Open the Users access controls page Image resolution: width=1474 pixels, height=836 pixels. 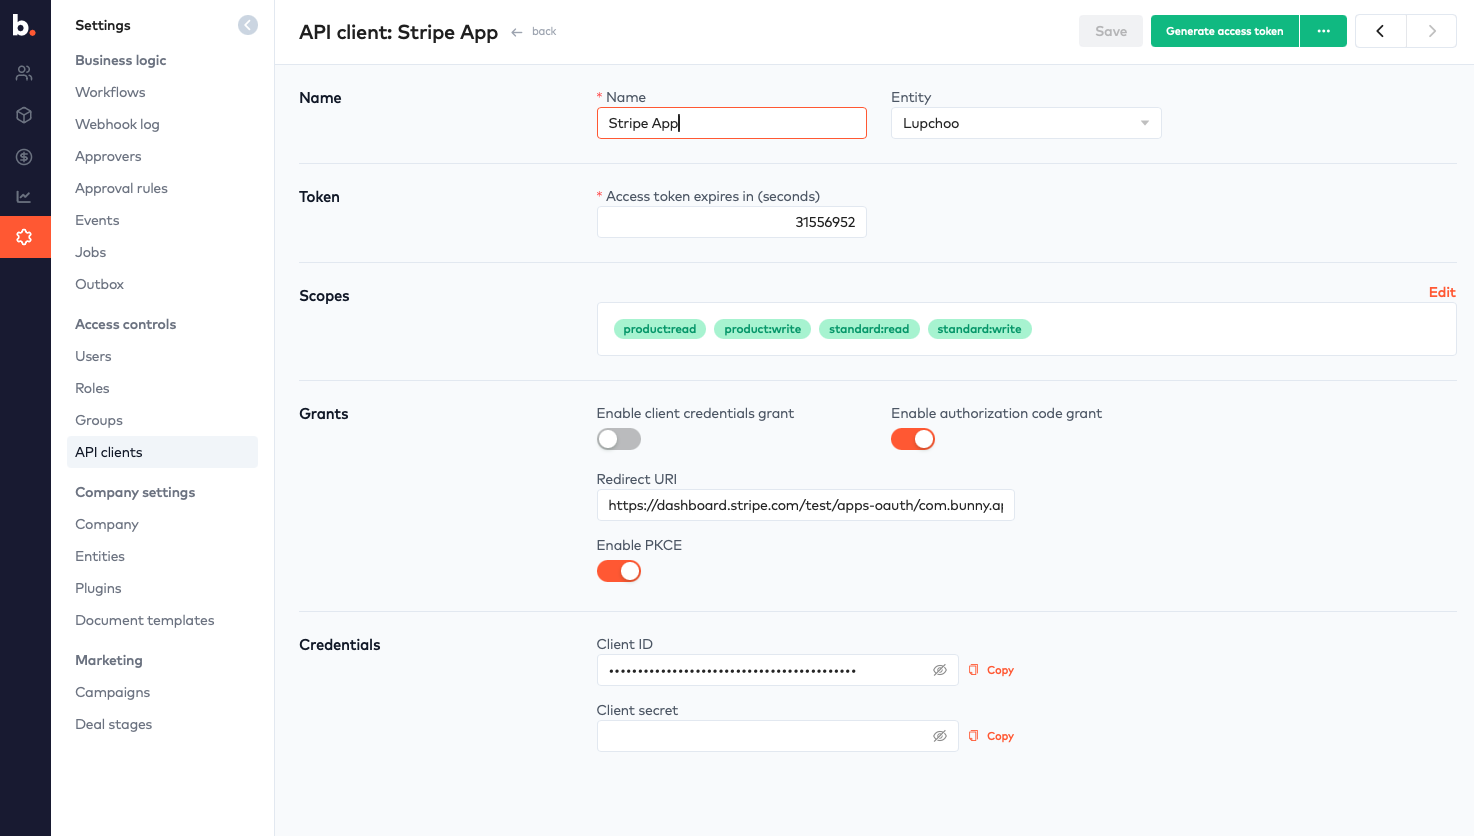[x=93, y=356]
